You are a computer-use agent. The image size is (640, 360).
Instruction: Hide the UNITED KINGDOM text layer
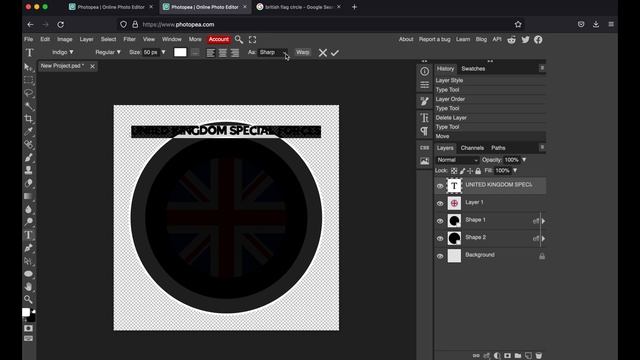[x=440, y=186]
